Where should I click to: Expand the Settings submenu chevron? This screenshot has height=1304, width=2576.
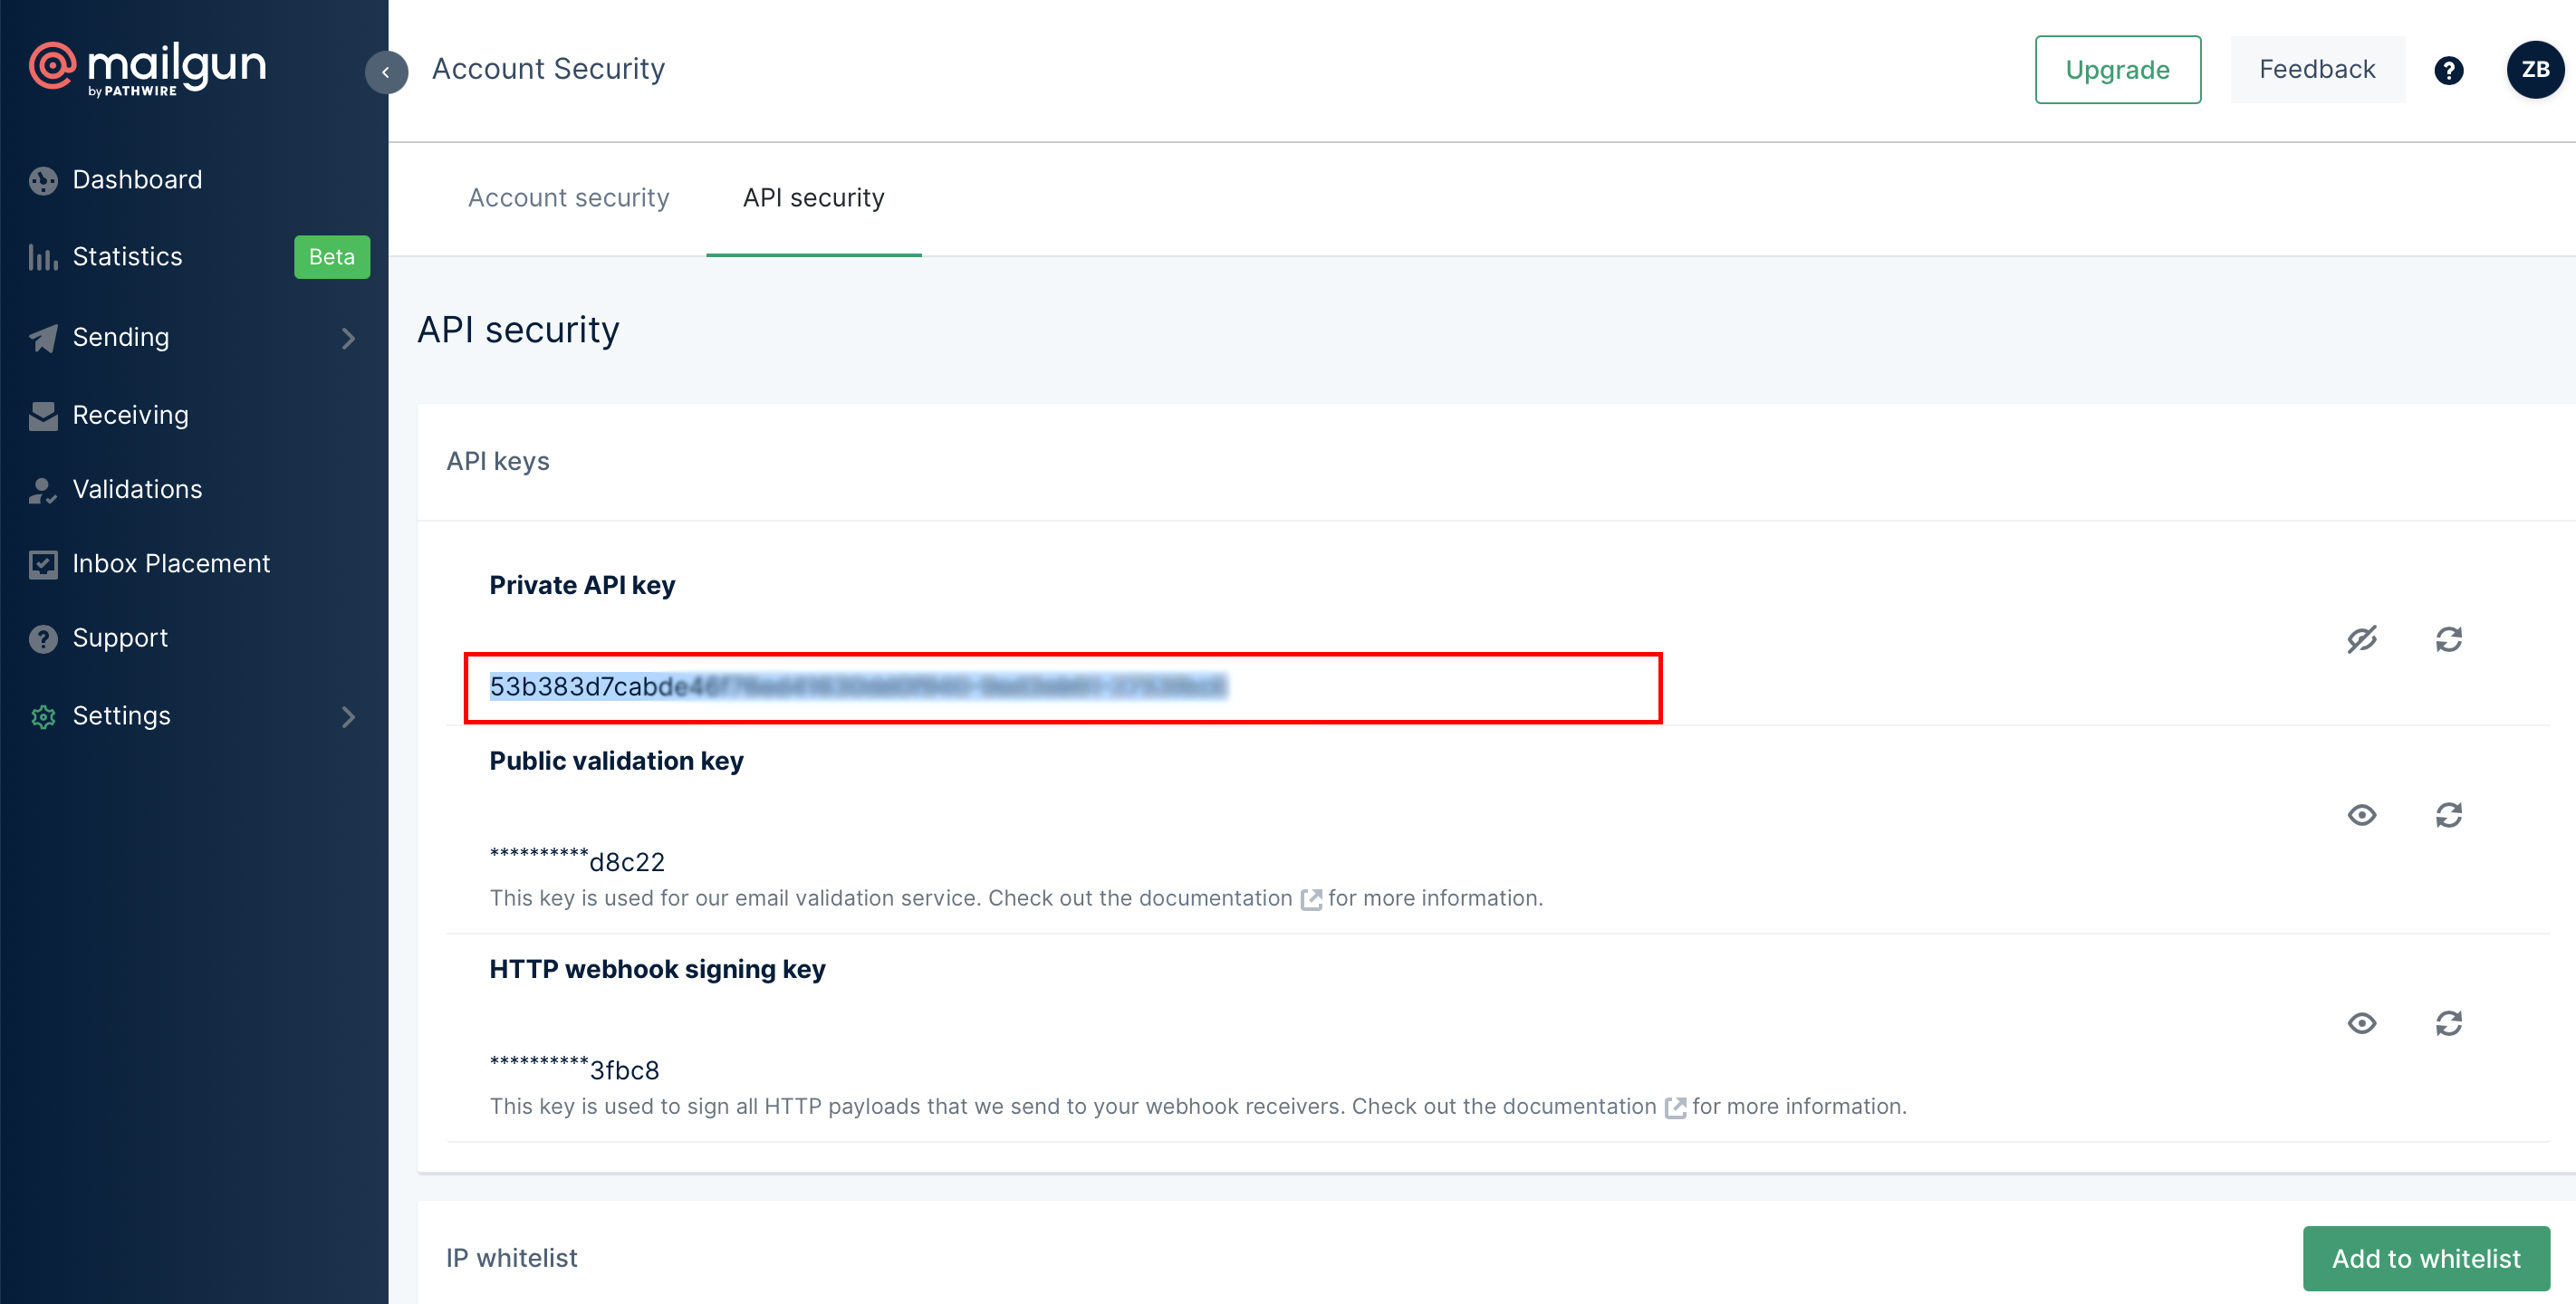(x=348, y=716)
